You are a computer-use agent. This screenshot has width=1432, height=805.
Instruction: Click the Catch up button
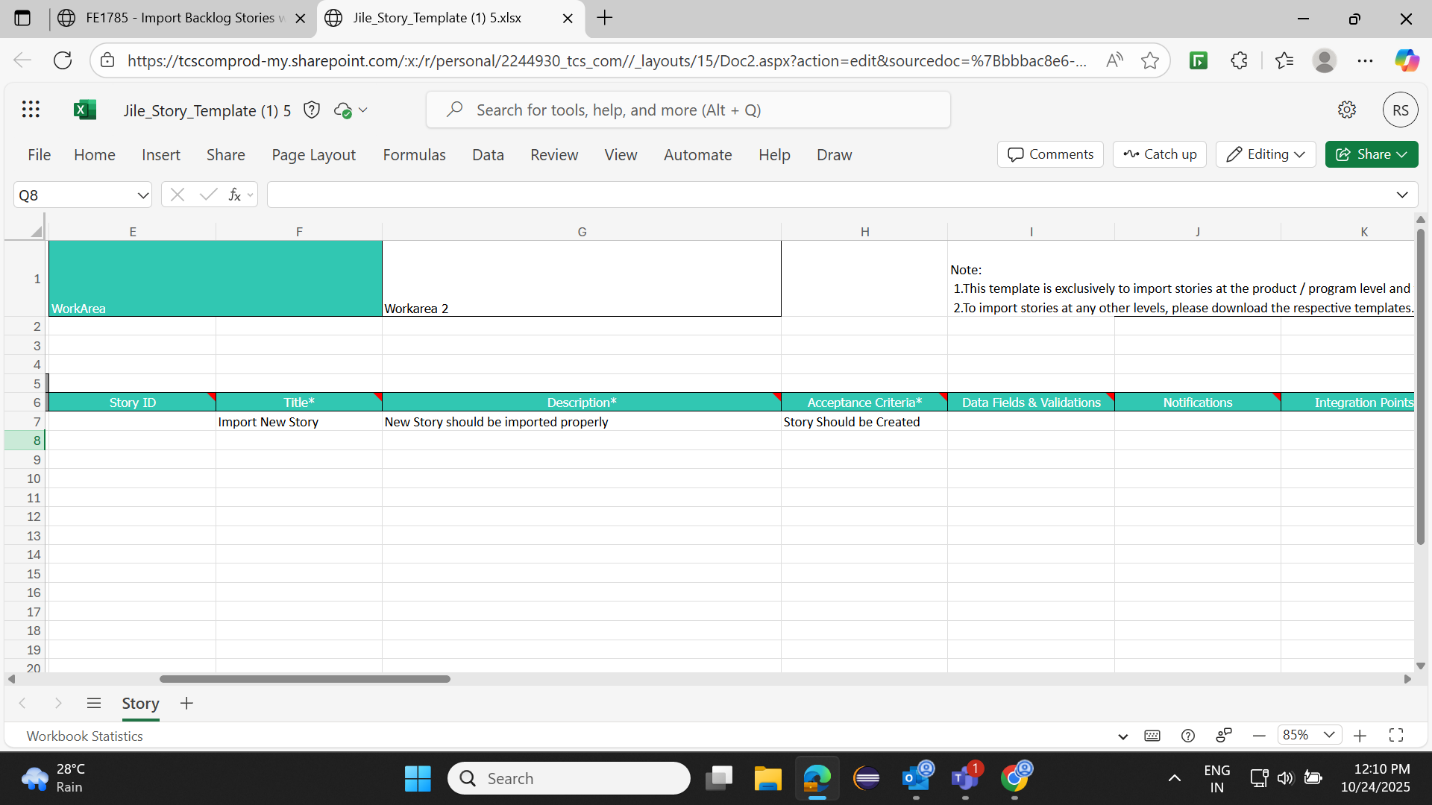(1160, 154)
